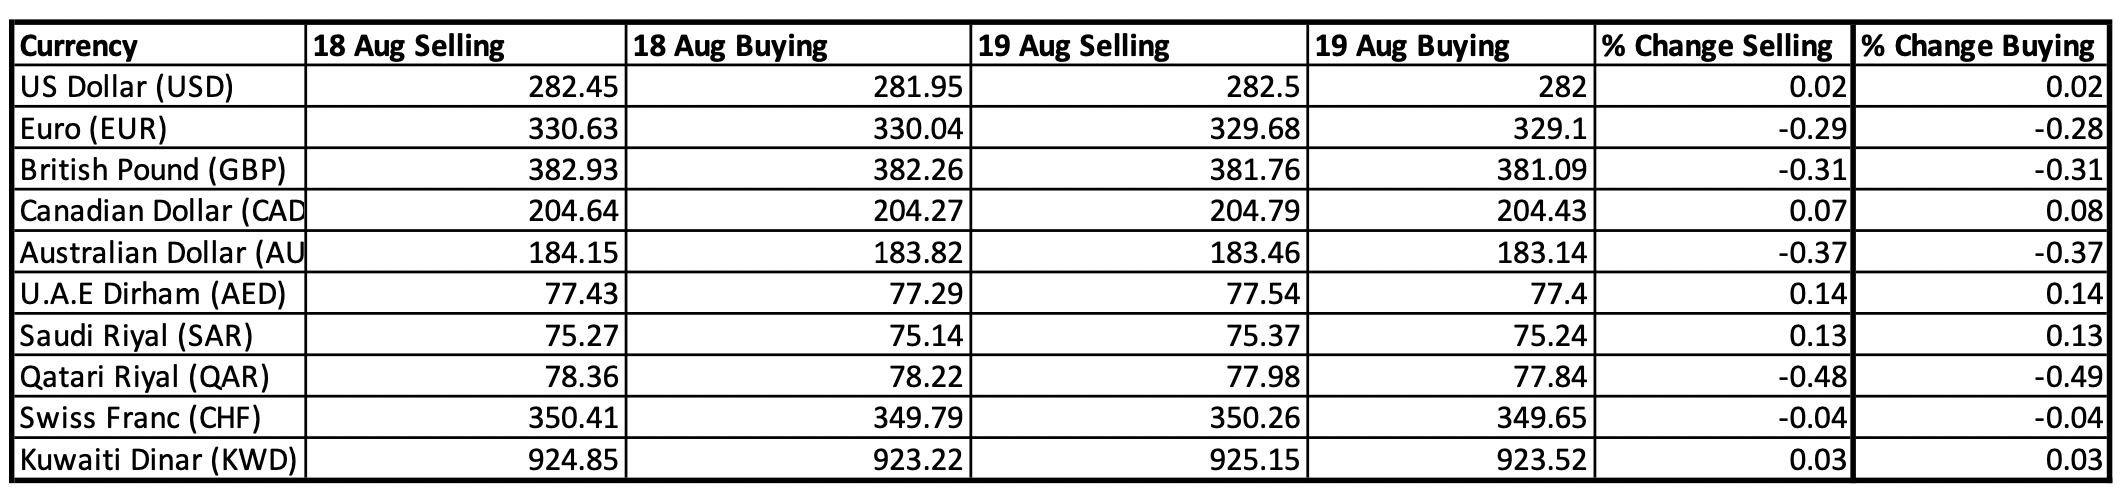Select the Euro (EUR) currency cell

pos(160,129)
